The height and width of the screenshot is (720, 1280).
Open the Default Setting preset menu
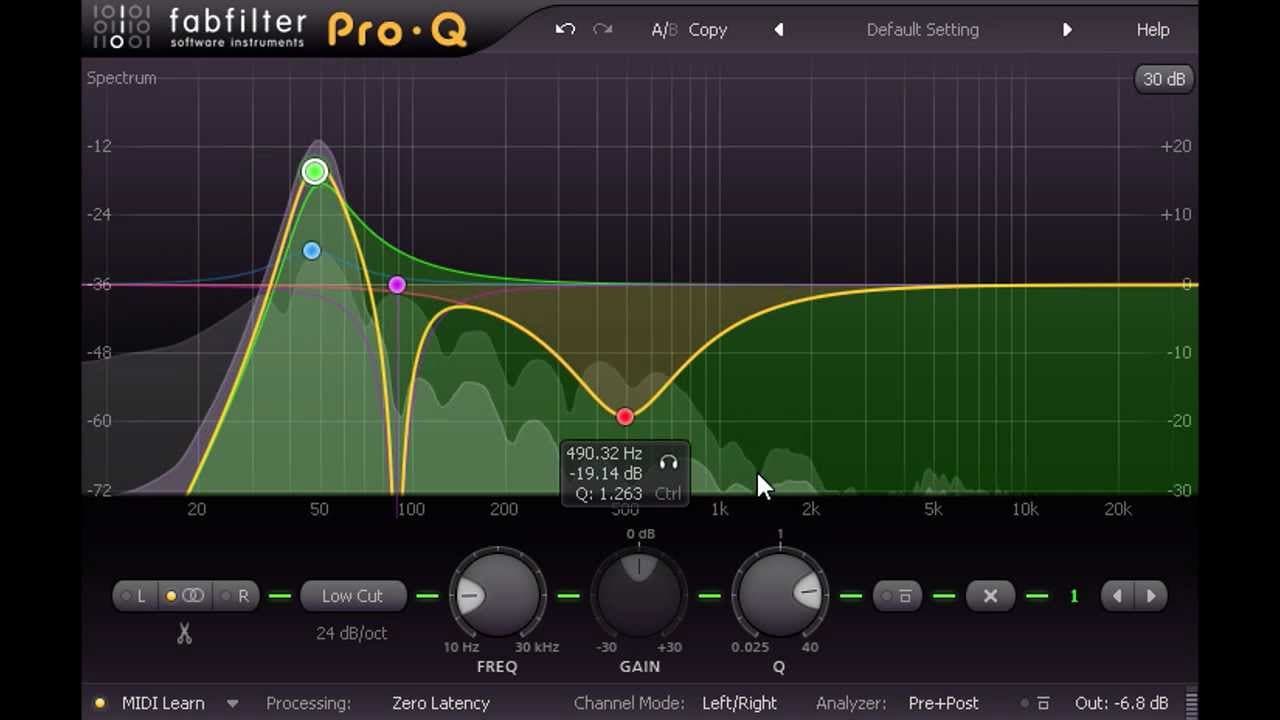coord(922,30)
